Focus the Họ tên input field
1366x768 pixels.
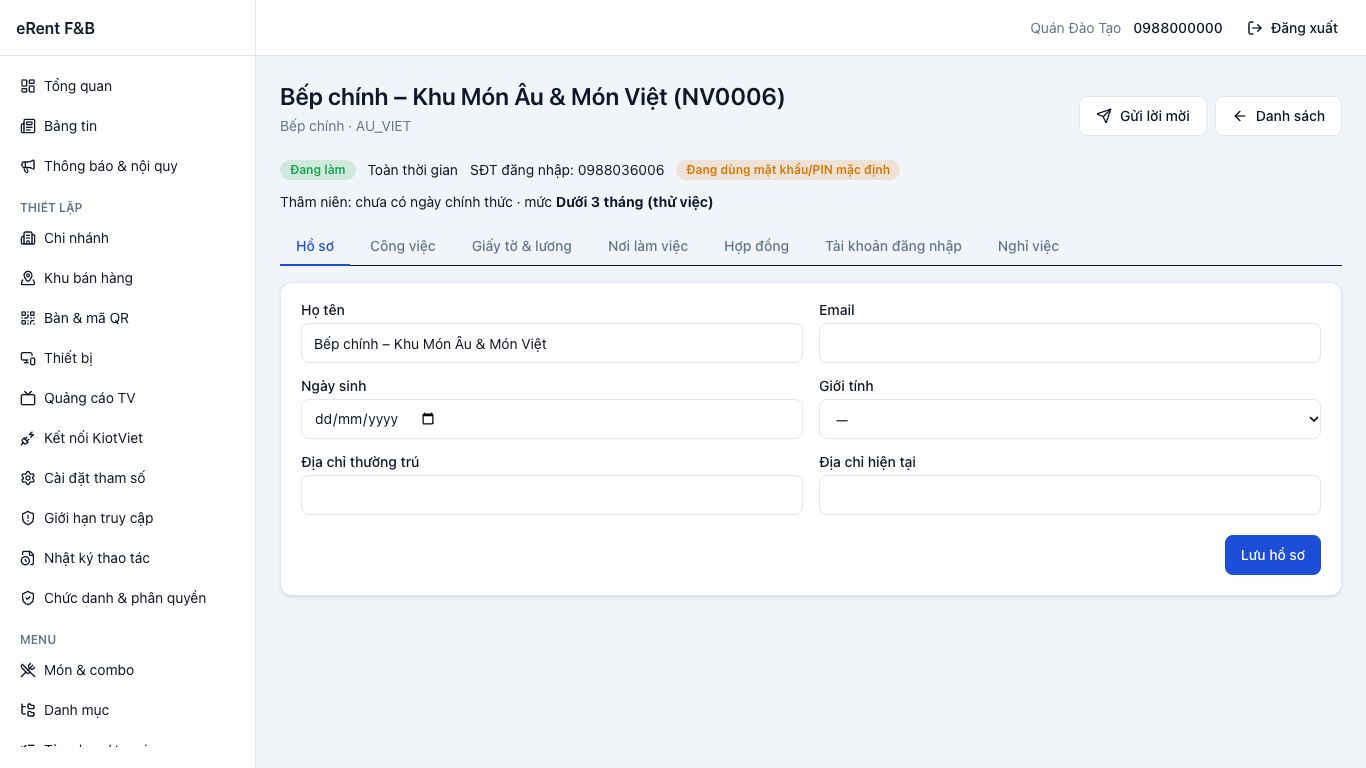click(552, 343)
